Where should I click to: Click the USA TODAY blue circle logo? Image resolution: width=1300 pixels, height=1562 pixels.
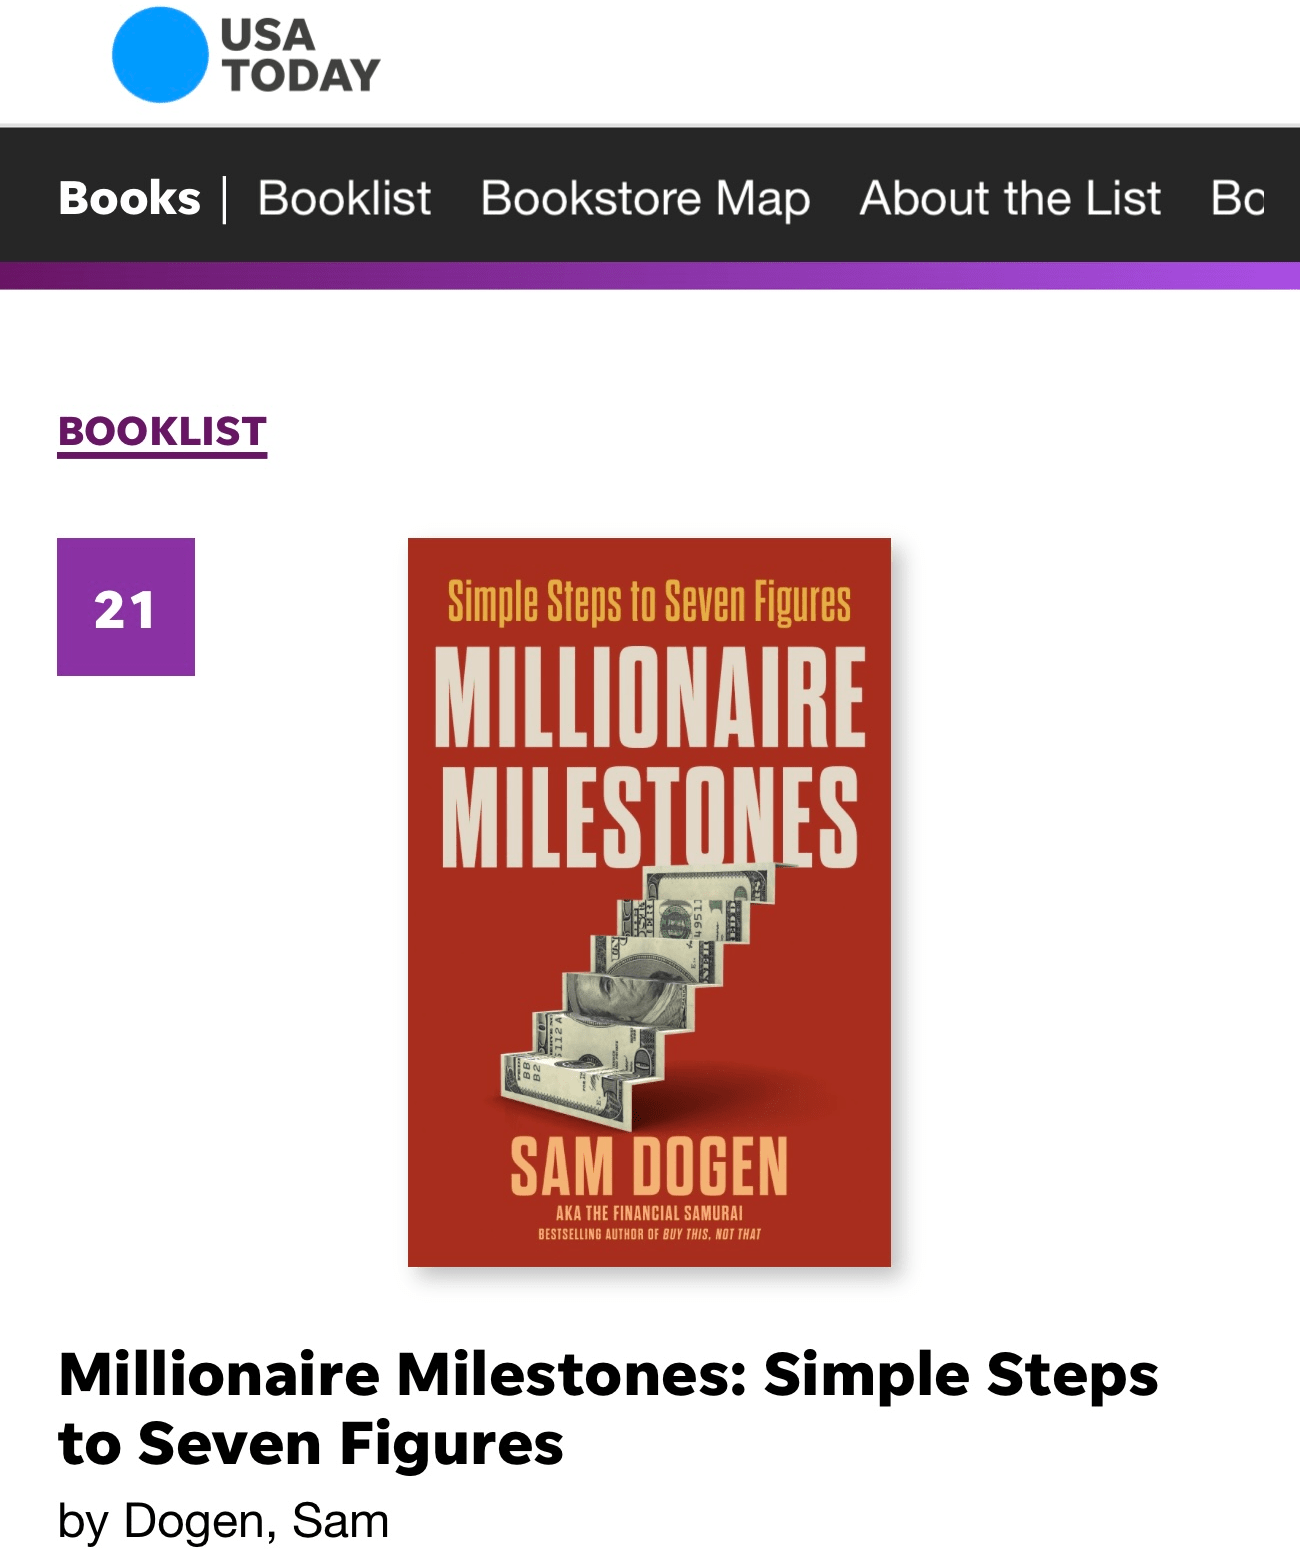pyautogui.click(x=159, y=55)
